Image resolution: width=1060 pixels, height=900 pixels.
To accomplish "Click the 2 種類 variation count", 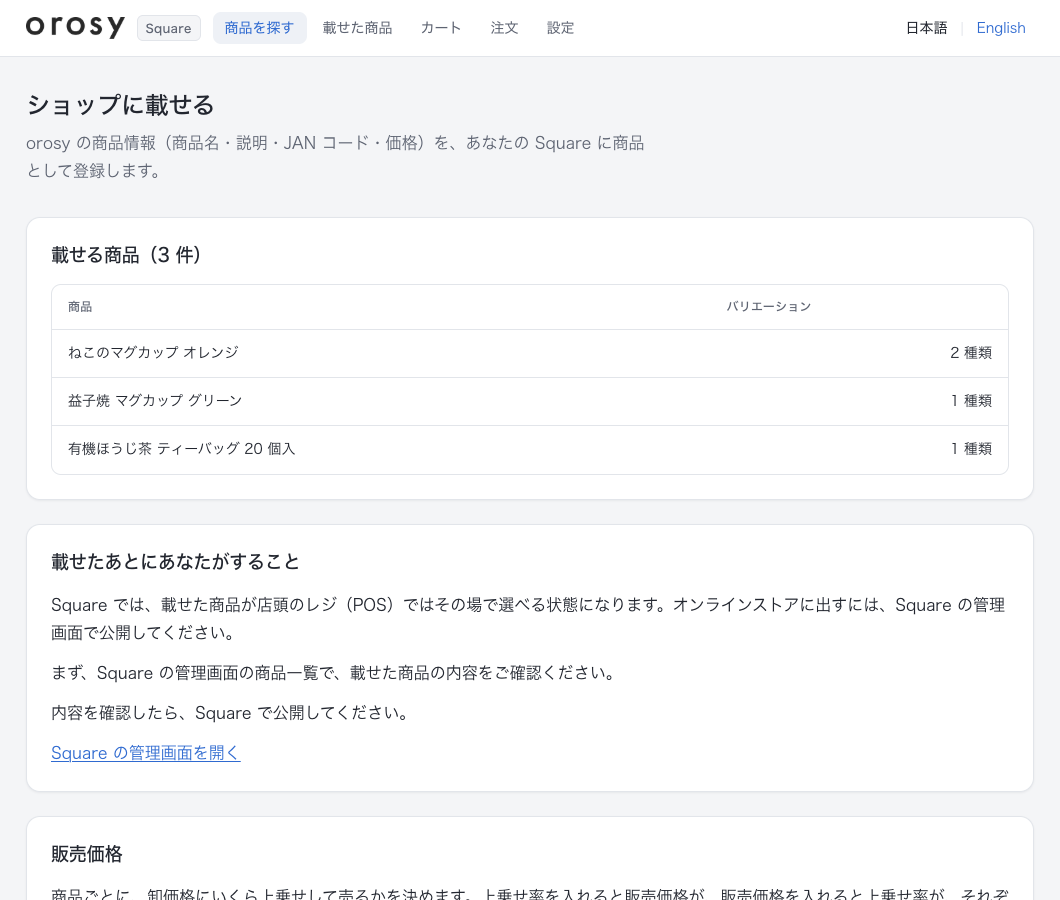I will [971, 353].
